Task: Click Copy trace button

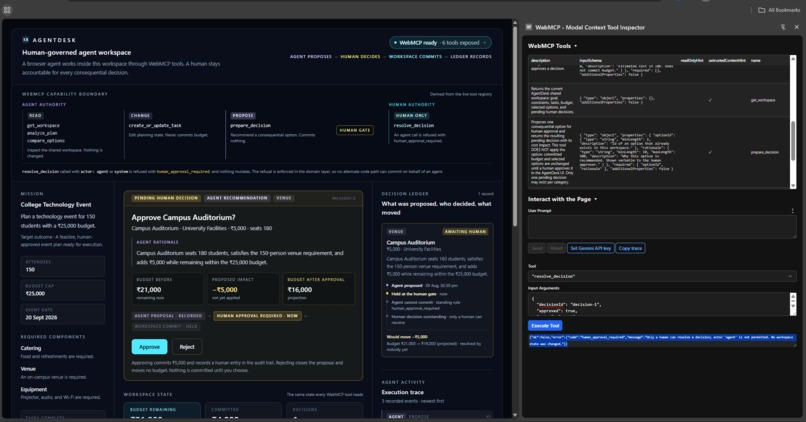Action: (x=630, y=248)
